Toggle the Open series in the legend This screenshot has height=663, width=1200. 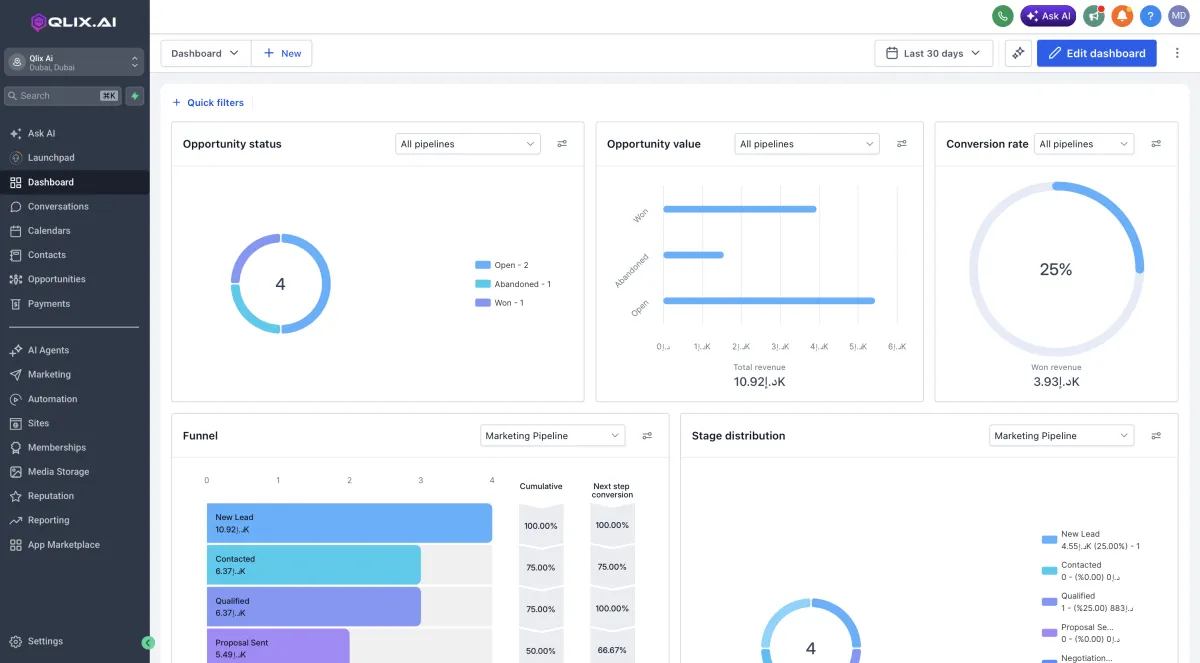[502, 265]
